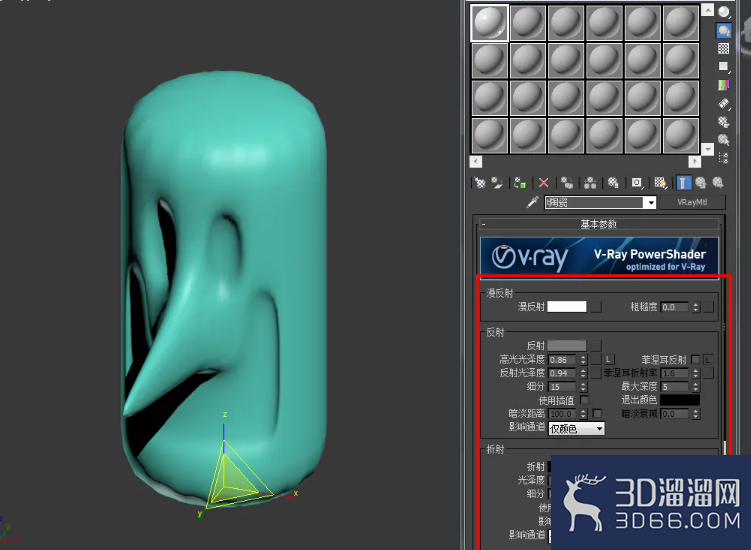Open the 反射 gray color swatch

tap(567, 345)
